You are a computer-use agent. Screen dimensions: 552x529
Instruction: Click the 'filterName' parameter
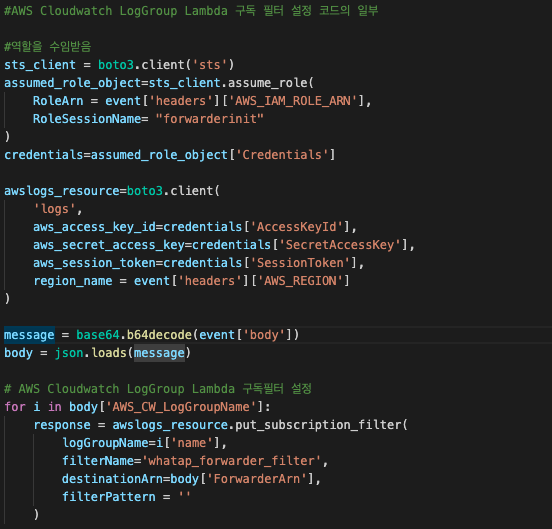pyautogui.click(x=98, y=461)
